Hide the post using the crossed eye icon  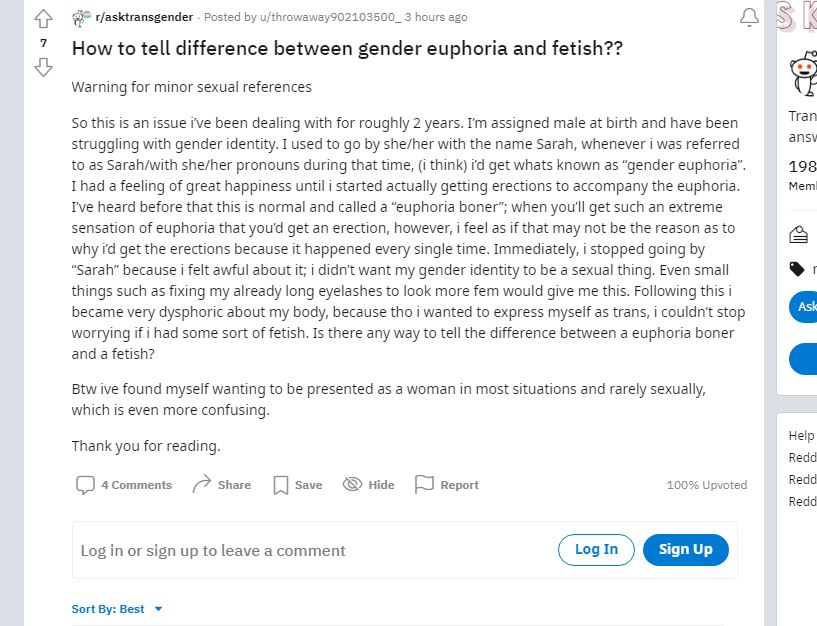click(352, 485)
